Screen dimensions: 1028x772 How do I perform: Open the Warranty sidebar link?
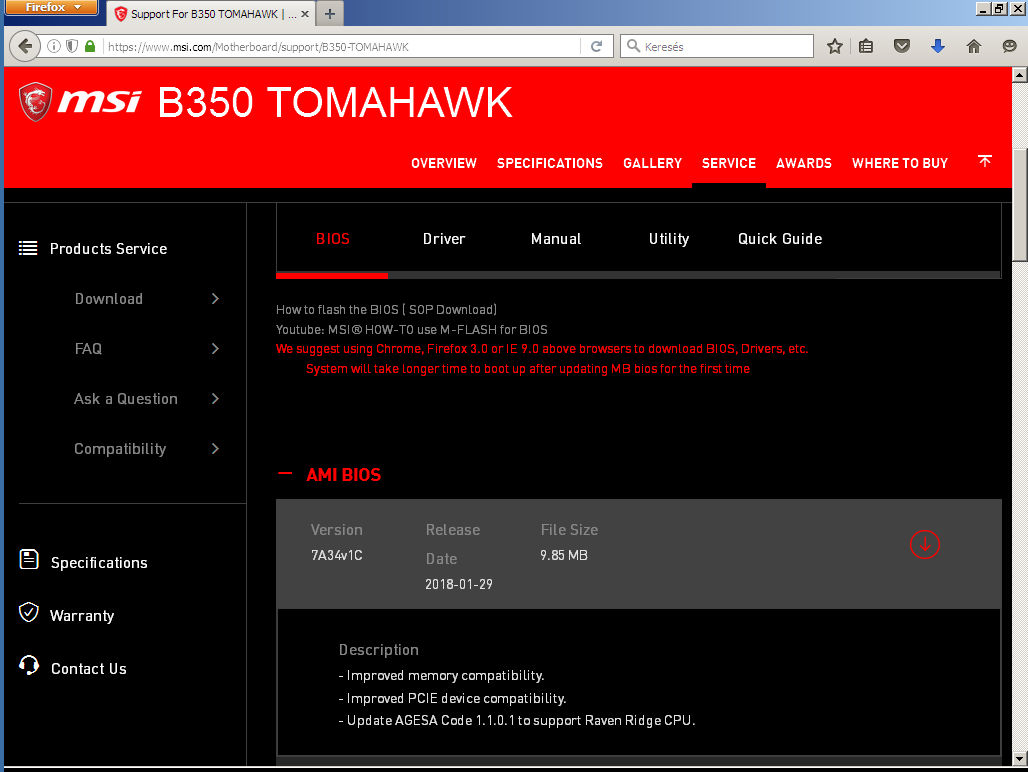click(82, 616)
